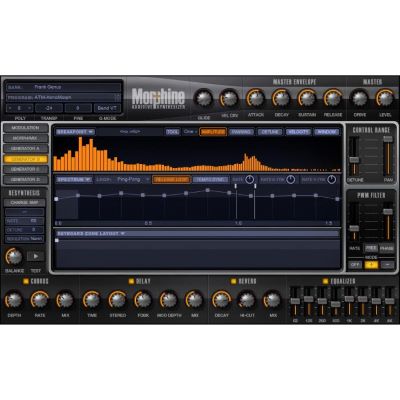Open the Modulation tab
The width and height of the screenshot is (400, 400).
click(x=25, y=128)
